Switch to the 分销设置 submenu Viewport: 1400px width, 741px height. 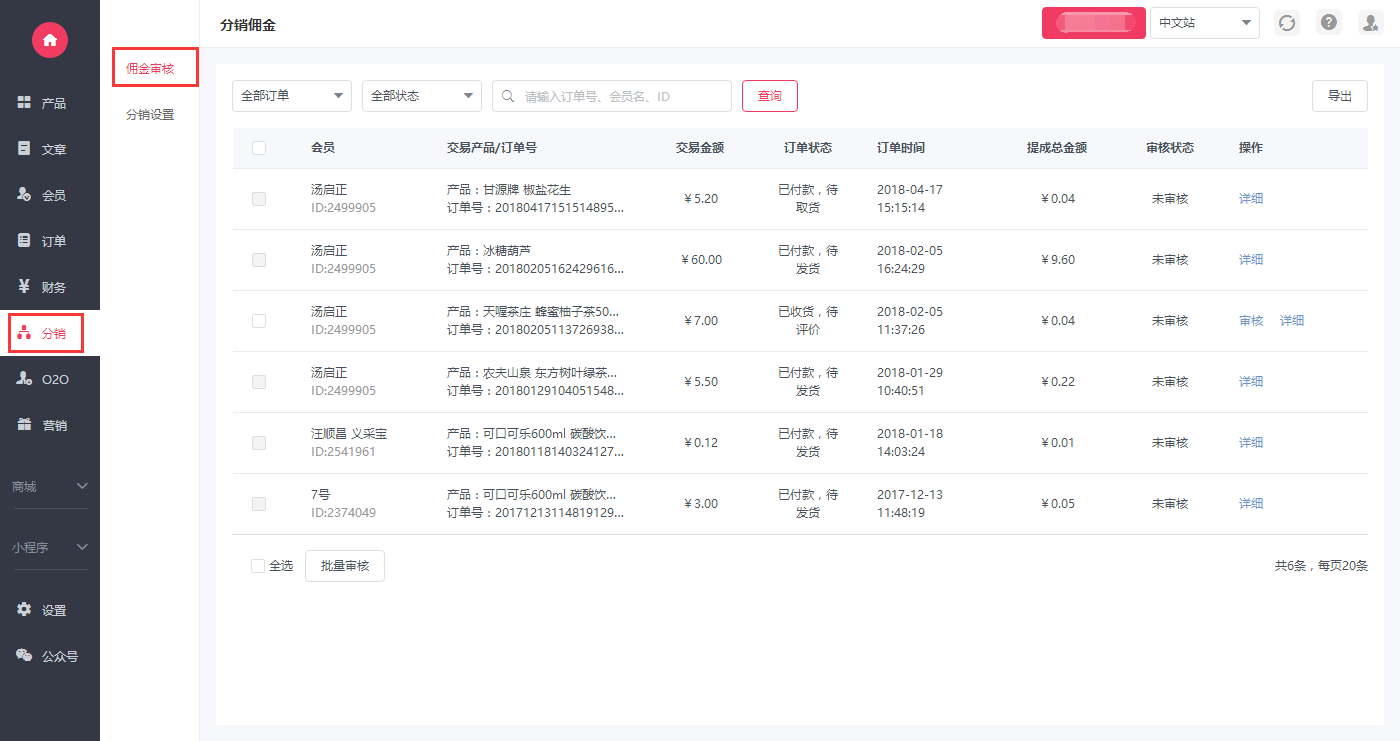150,115
